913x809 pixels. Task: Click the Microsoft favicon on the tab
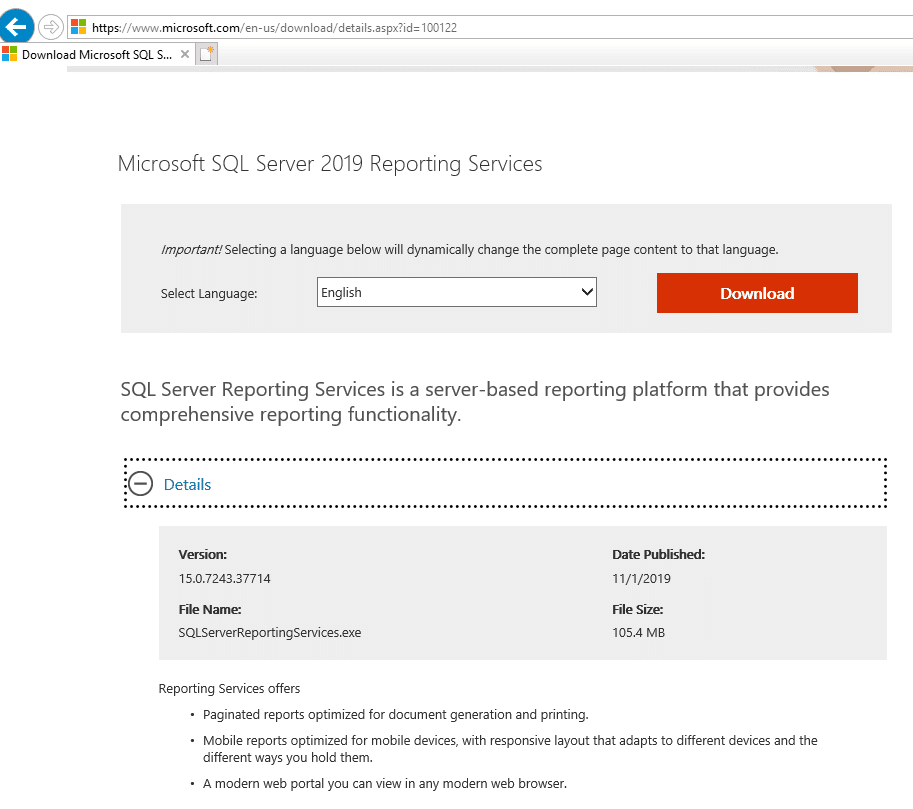pos(10,54)
